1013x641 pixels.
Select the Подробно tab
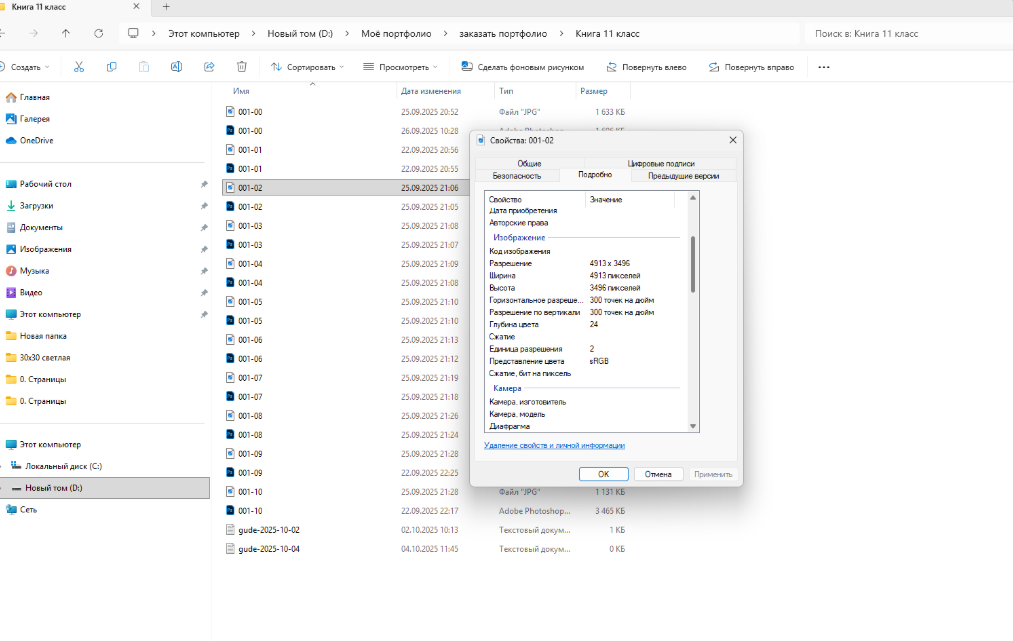594,174
